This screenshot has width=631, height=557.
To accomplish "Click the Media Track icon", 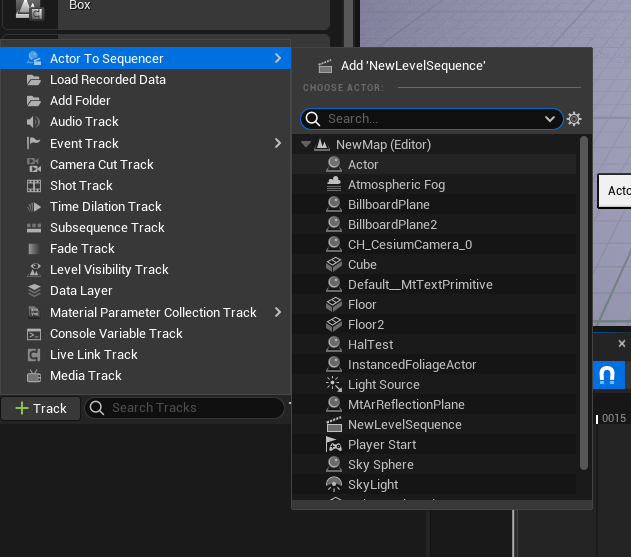I will (34, 376).
